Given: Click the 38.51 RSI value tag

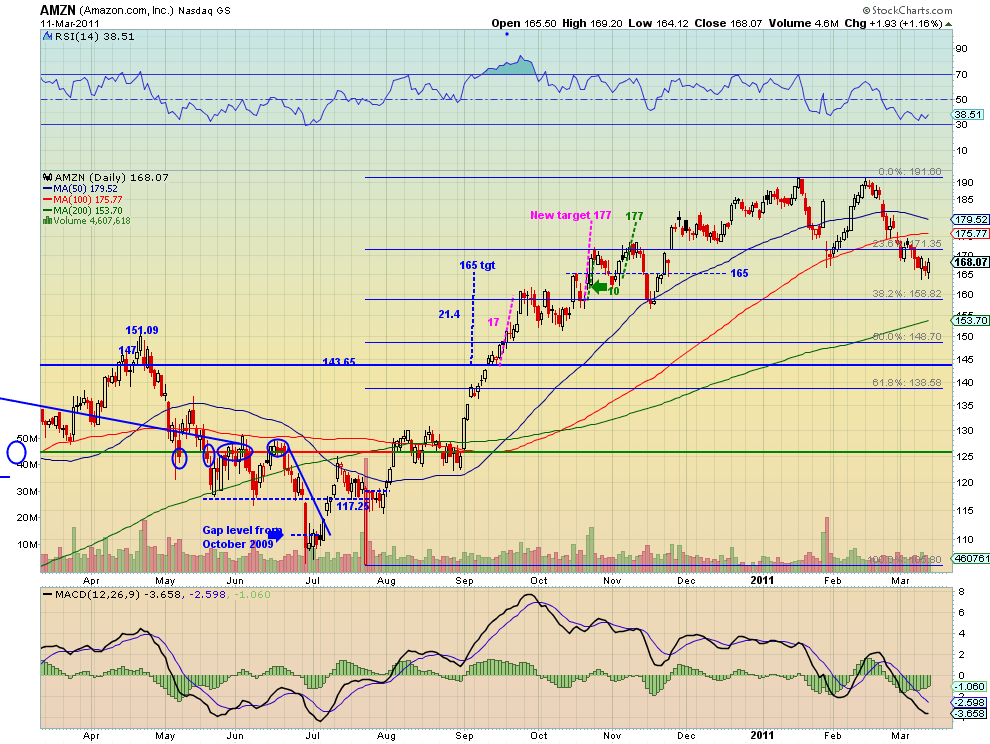Looking at the screenshot, I should (967, 114).
